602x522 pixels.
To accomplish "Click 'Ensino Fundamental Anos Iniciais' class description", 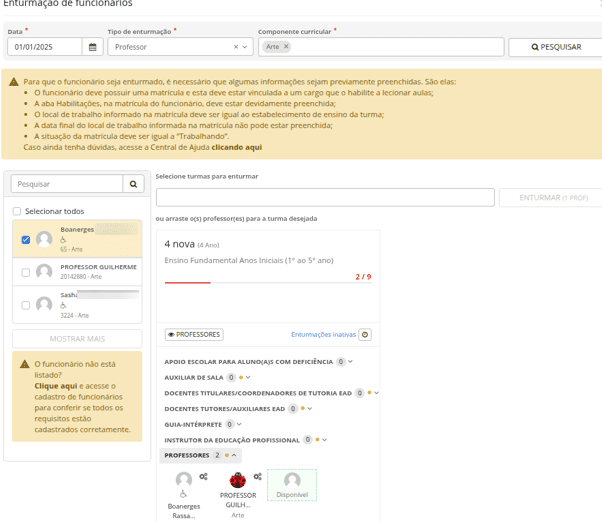I will [x=249, y=260].
